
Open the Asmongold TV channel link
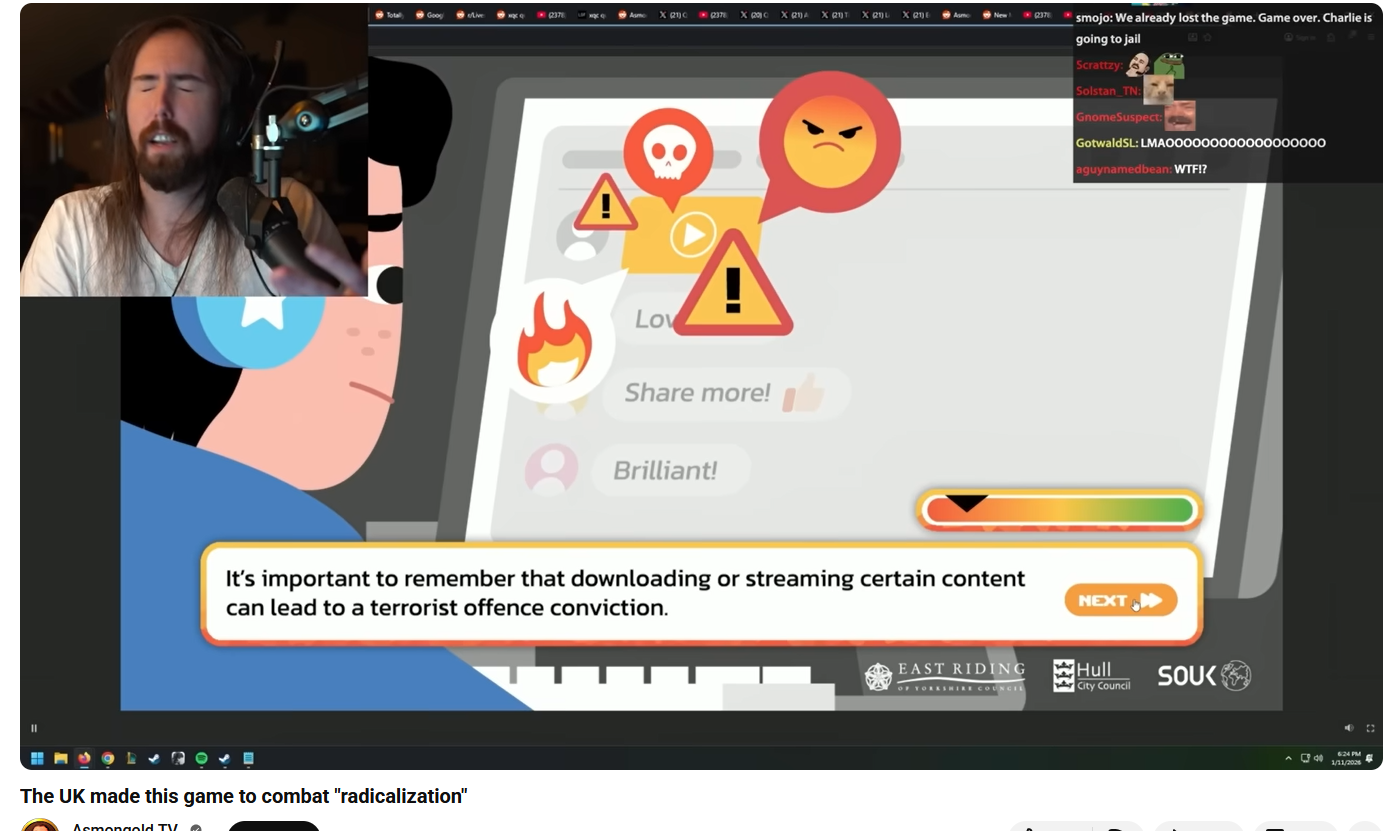click(124, 826)
